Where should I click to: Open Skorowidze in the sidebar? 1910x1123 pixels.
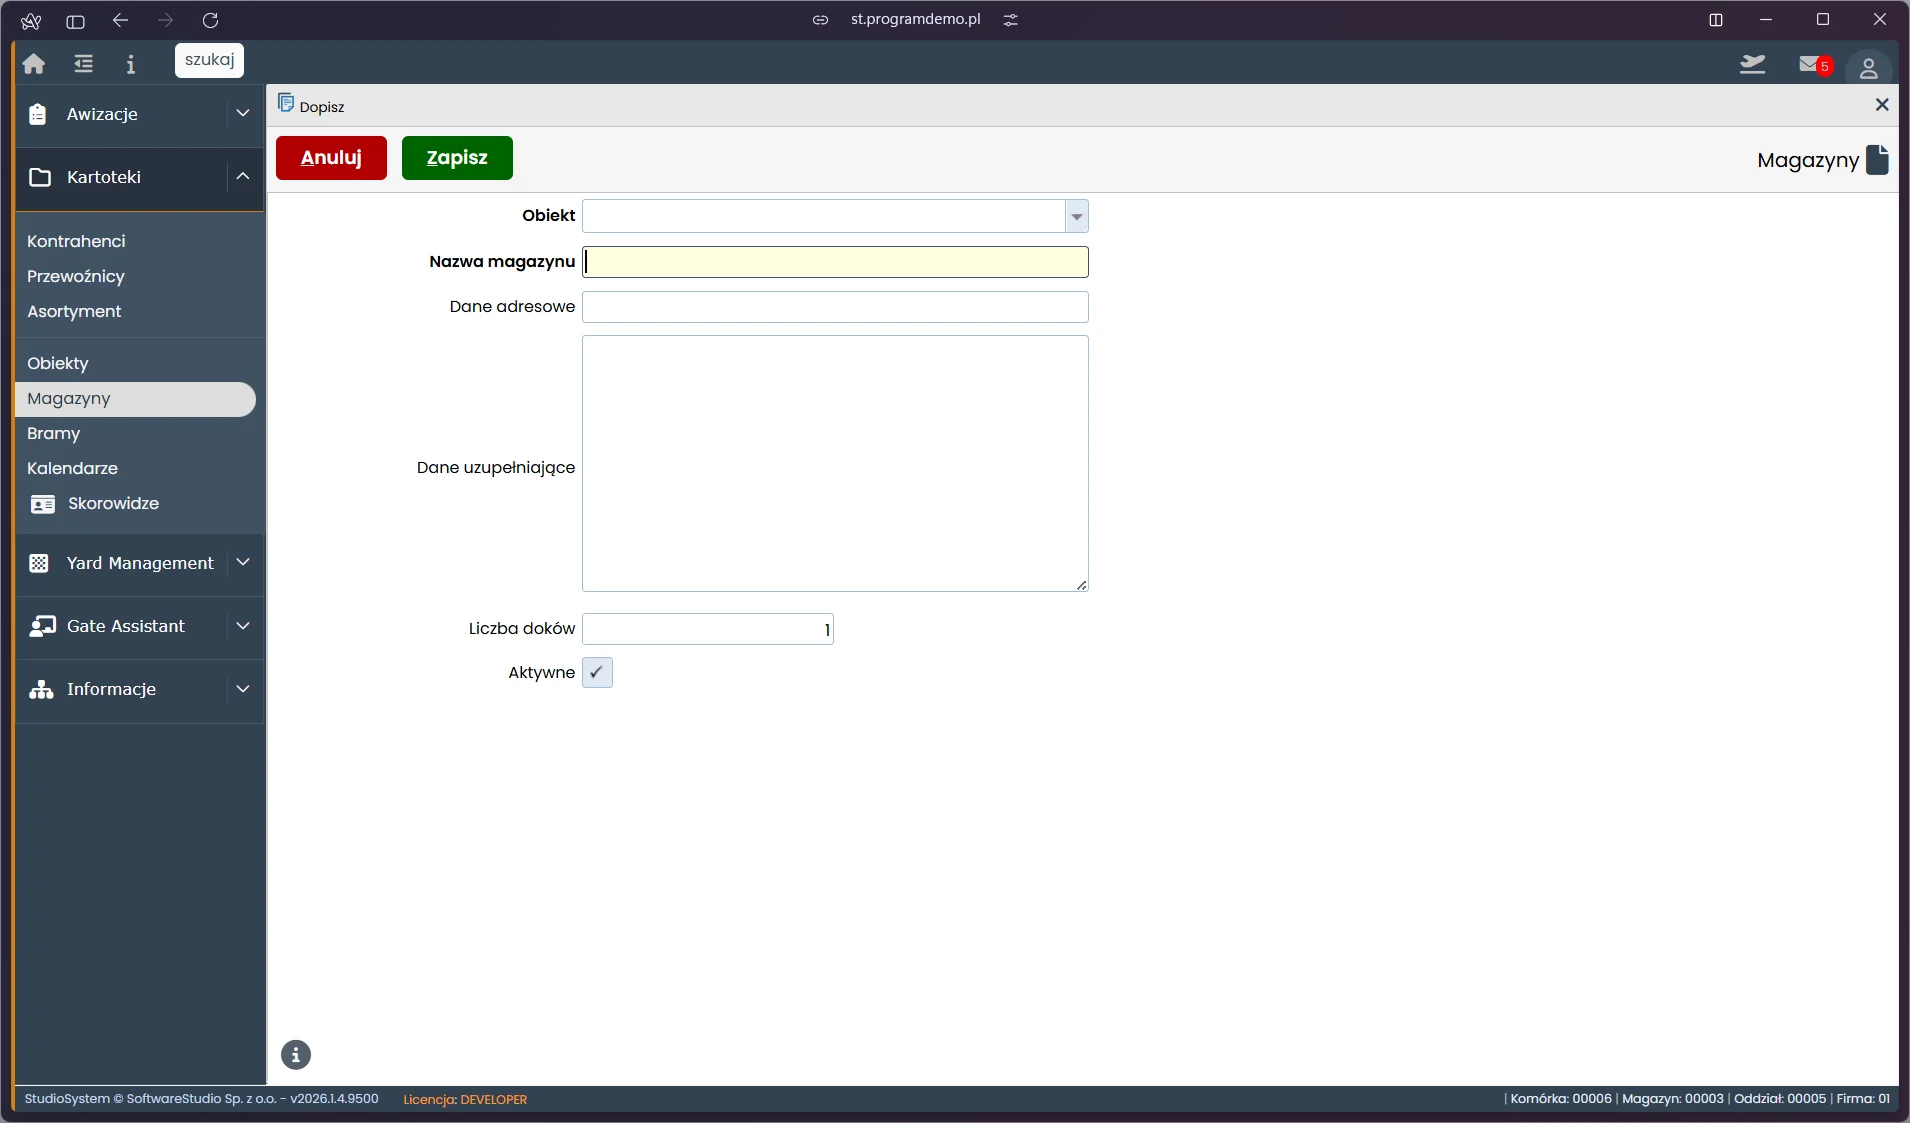coord(113,503)
